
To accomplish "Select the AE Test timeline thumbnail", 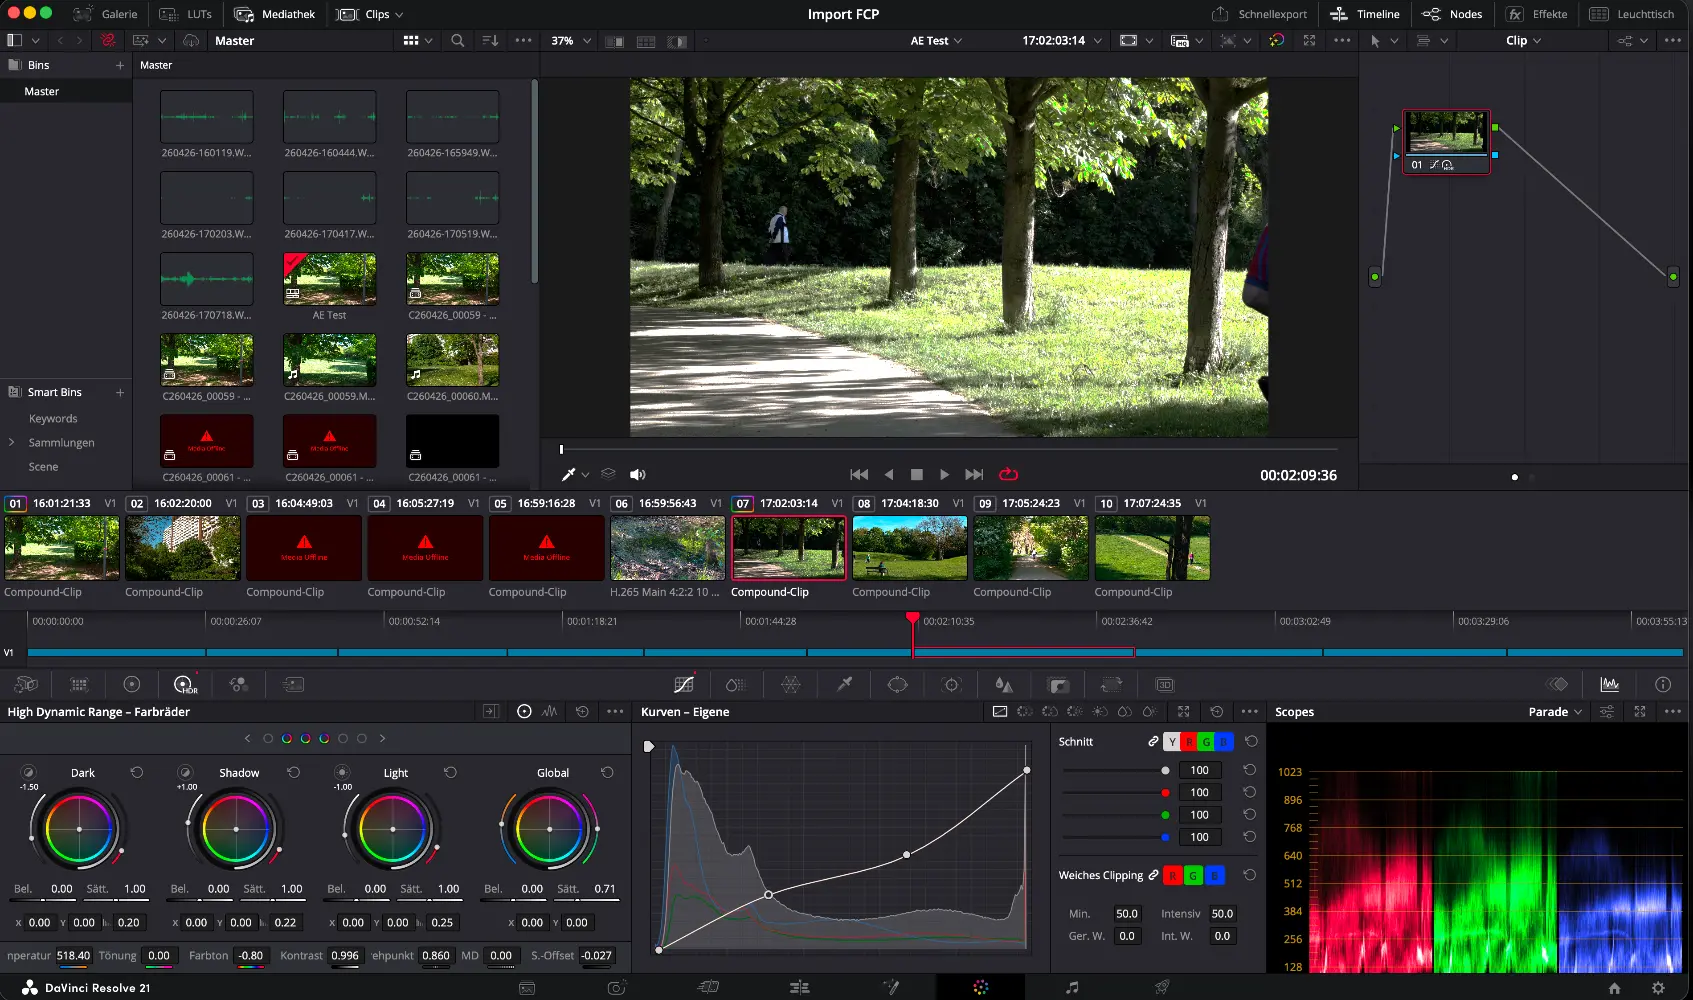I will [x=329, y=279].
